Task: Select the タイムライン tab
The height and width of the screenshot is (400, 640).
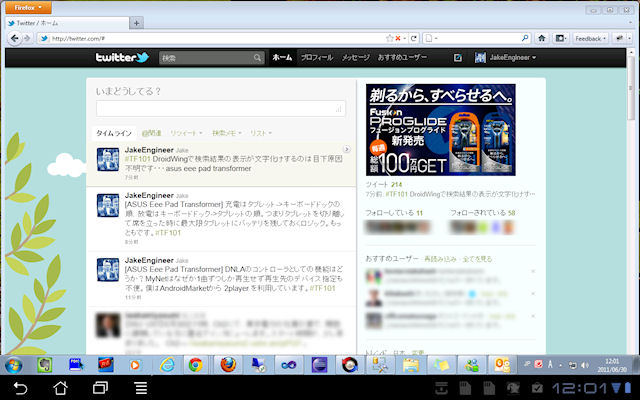Action: point(114,133)
